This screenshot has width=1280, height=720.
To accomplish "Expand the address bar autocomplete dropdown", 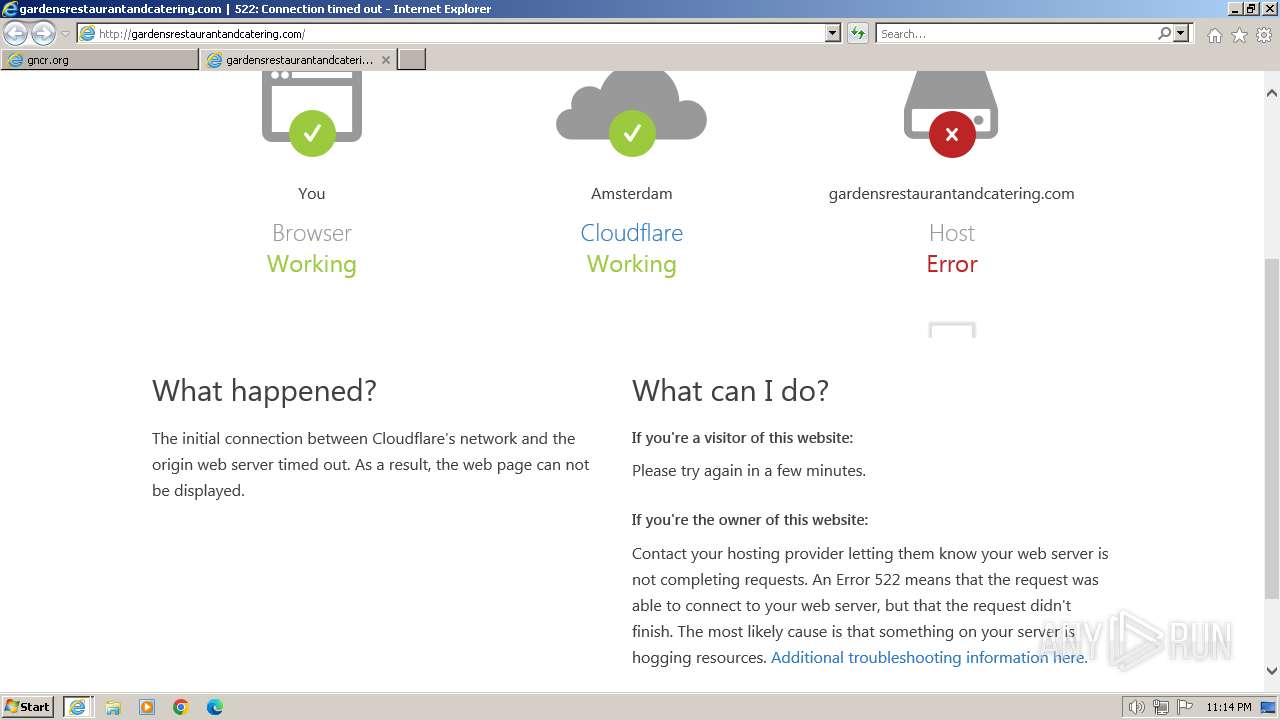I will point(833,34).
